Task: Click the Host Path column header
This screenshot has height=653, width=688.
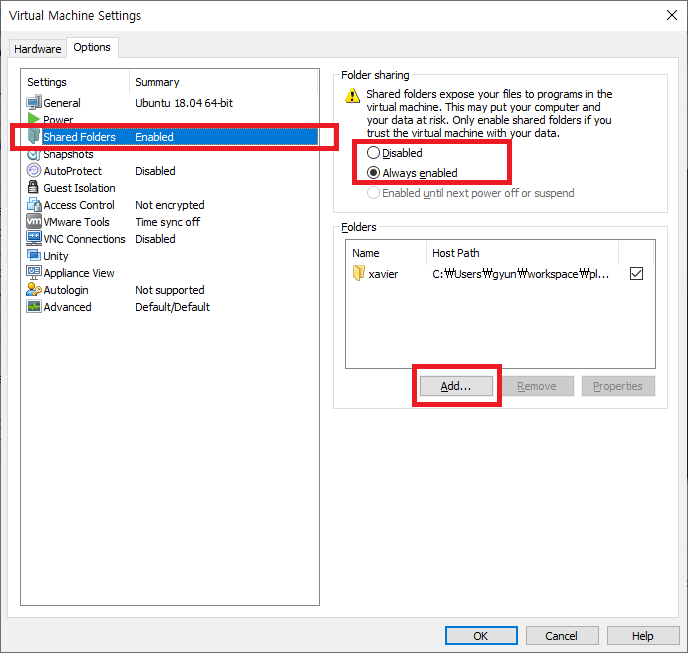Action: tap(523, 253)
